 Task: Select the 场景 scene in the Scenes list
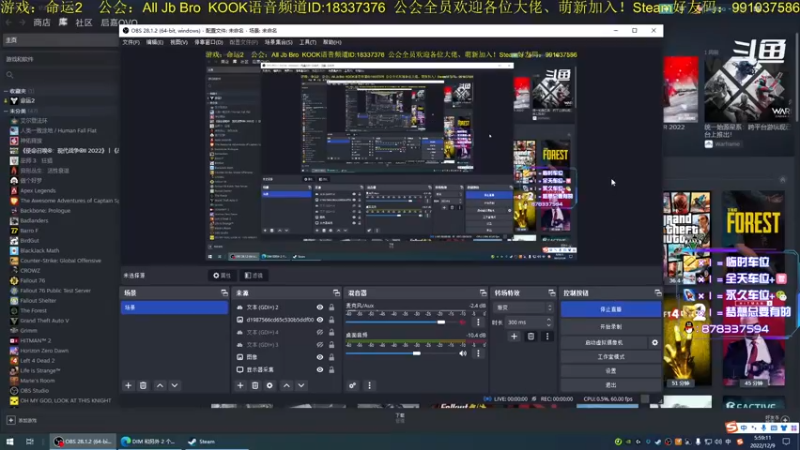pyautogui.click(x=174, y=307)
